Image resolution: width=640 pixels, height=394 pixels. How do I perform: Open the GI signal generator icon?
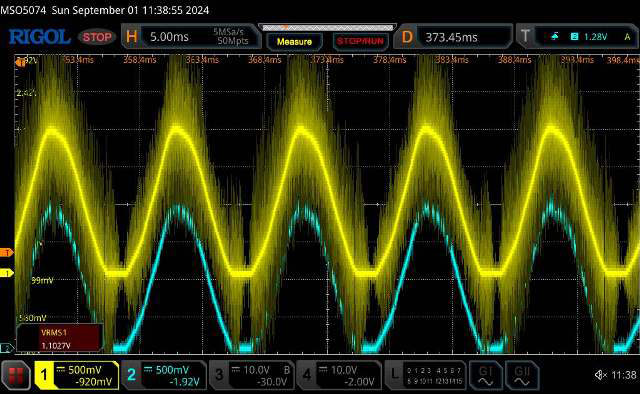pos(485,376)
